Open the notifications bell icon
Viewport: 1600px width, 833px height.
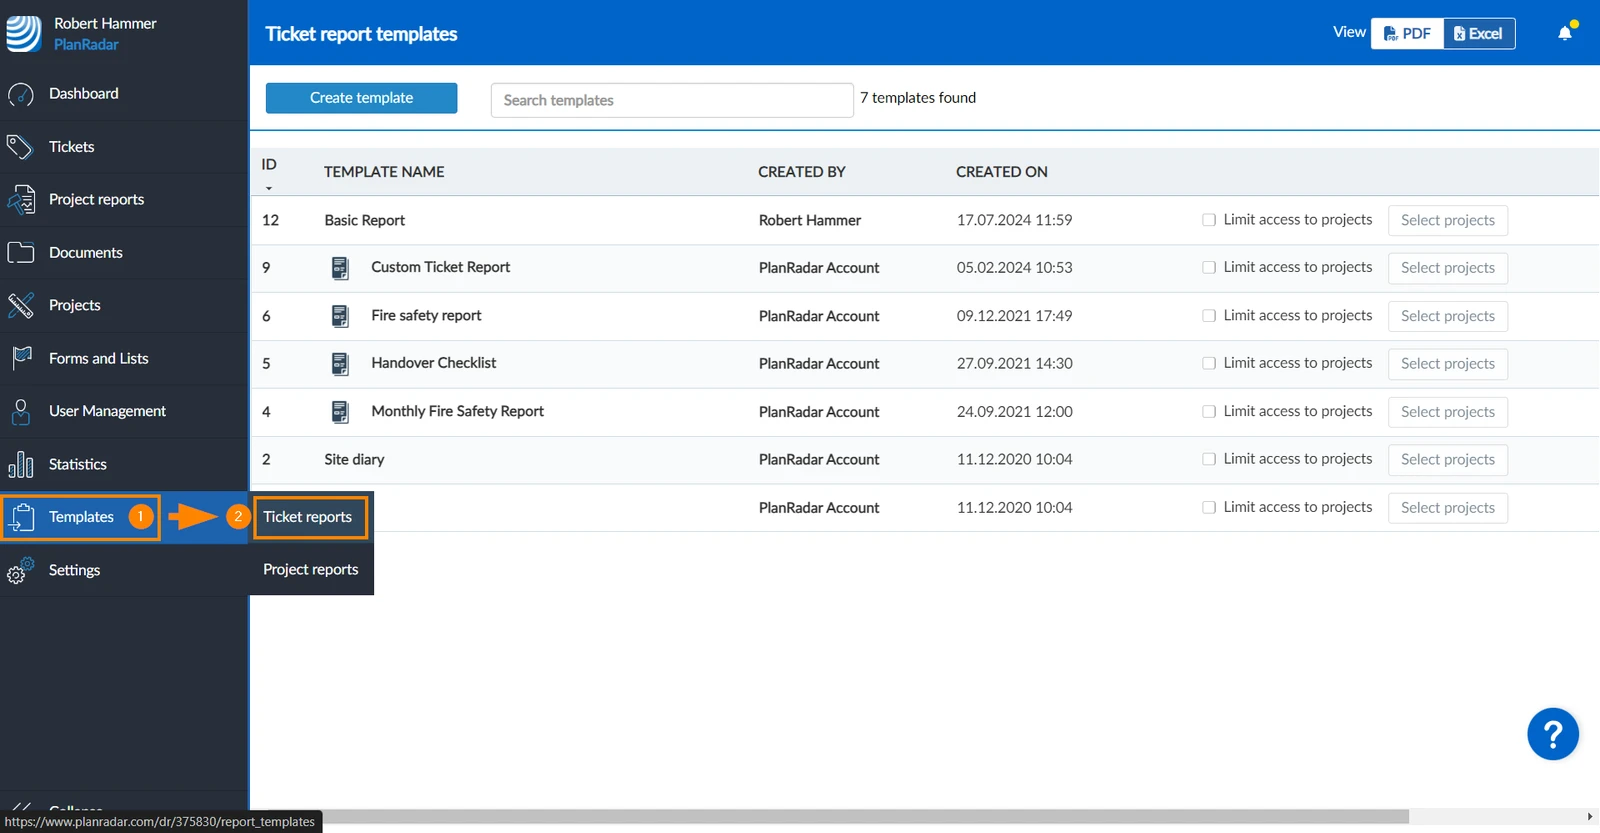pyautogui.click(x=1565, y=33)
